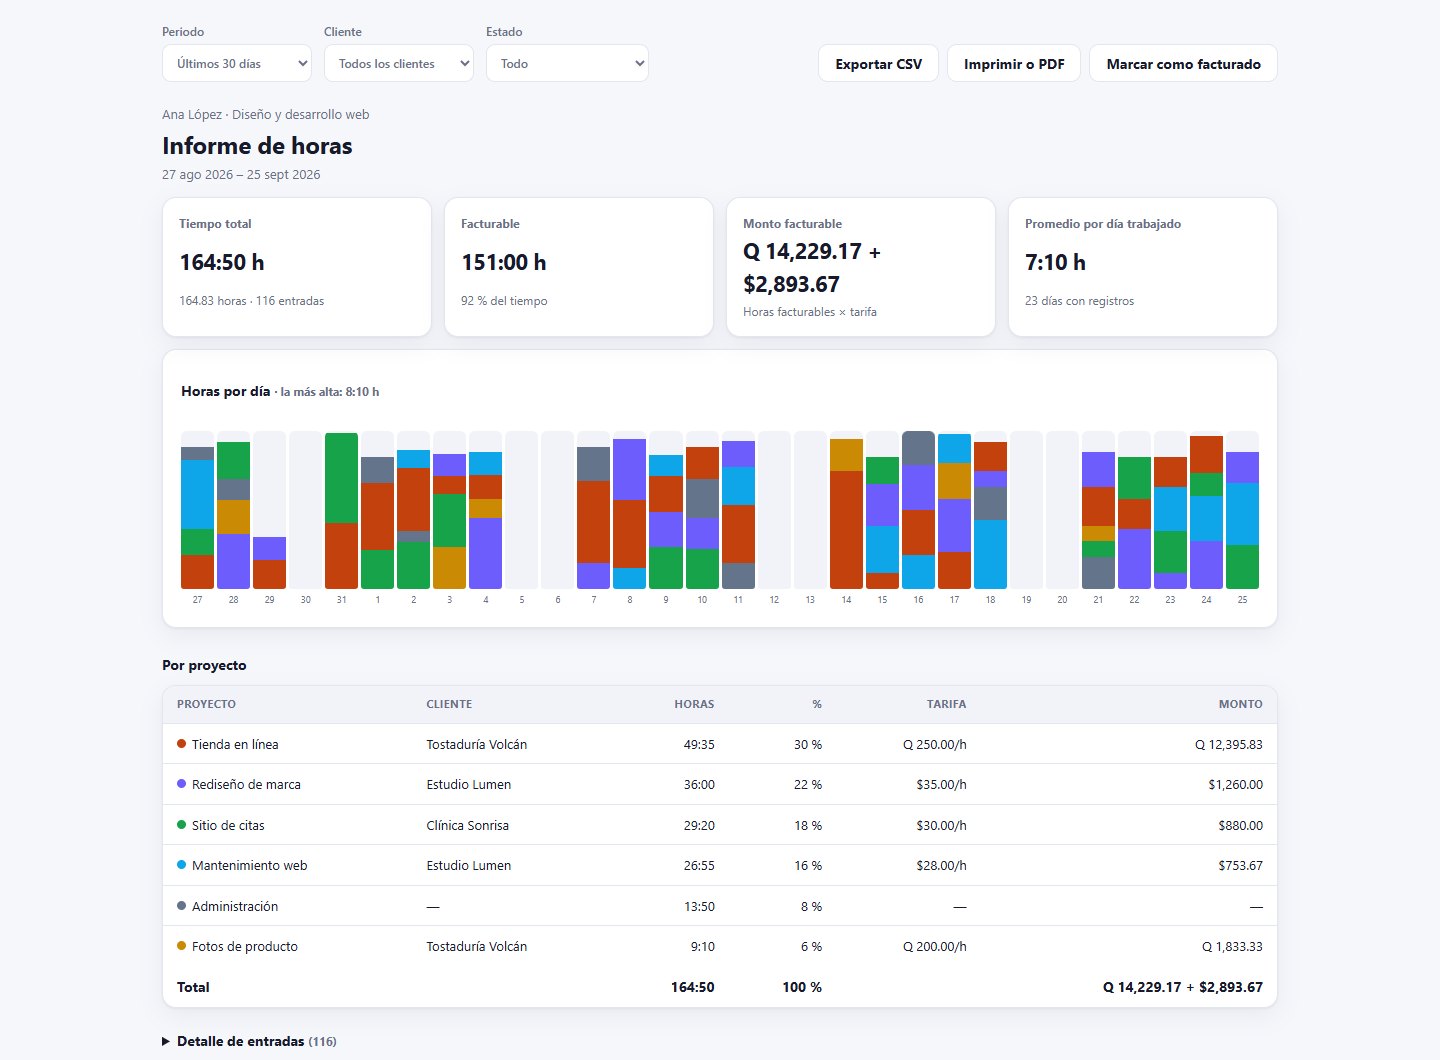Open the Cliente filter dropdown
The image size is (1440, 1060).
click(x=399, y=63)
